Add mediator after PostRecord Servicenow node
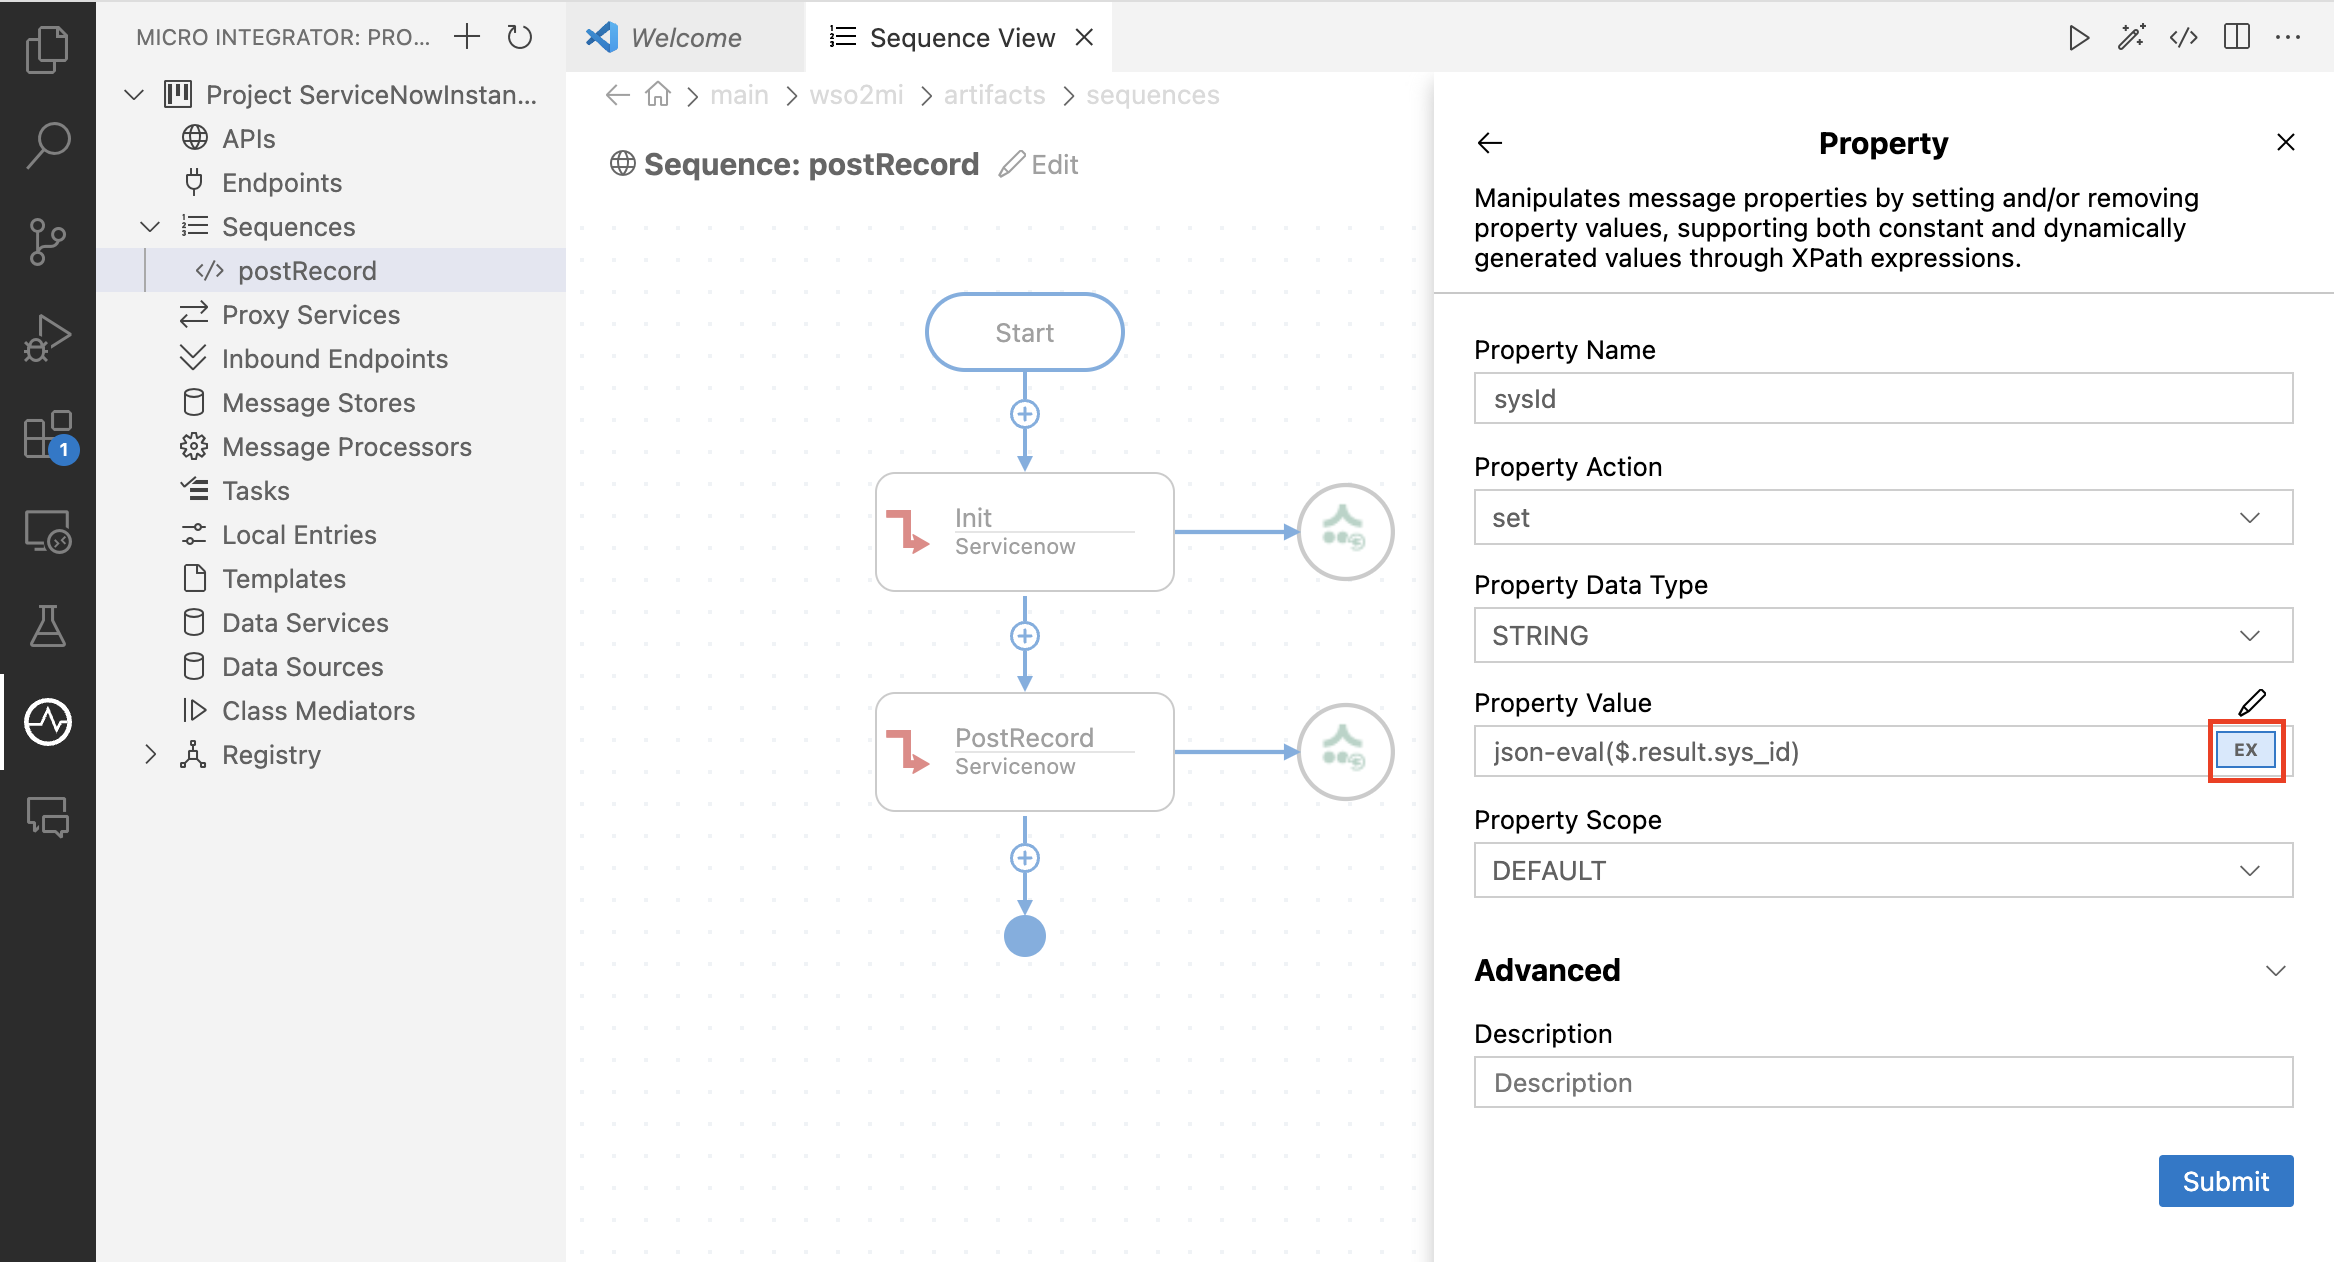2334x1262 pixels. [1025, 858]
